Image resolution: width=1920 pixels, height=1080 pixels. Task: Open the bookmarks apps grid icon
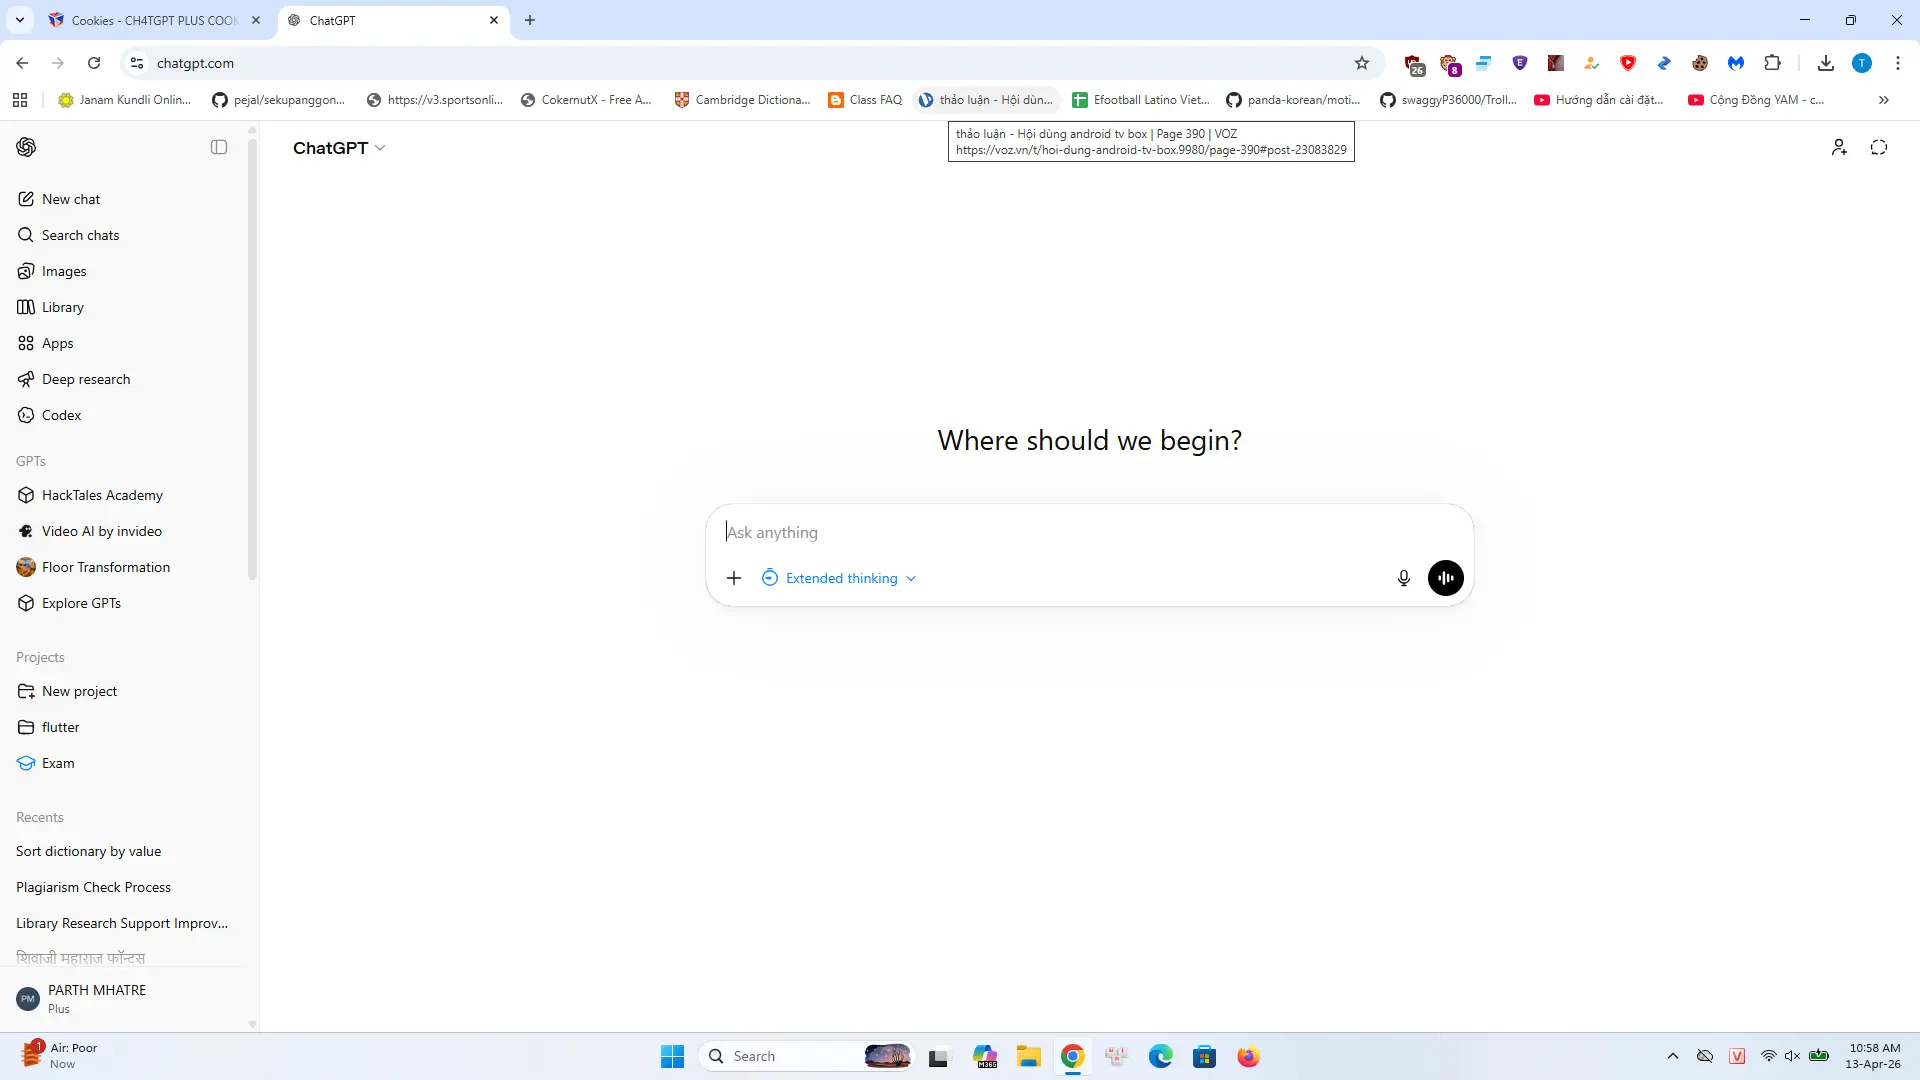point(20,100)
